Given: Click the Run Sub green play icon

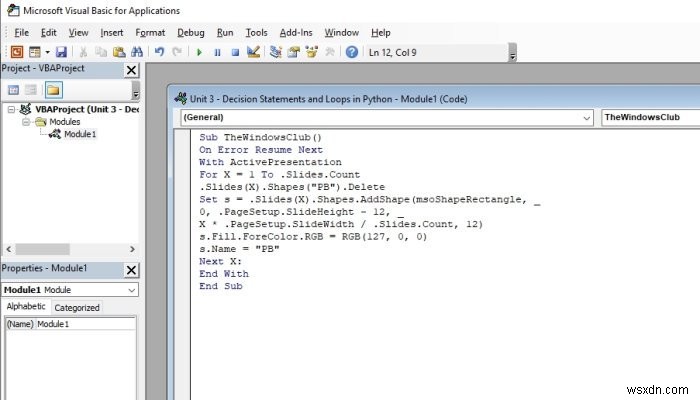Looking at the screenshot, I should click(x=199, y=53).
